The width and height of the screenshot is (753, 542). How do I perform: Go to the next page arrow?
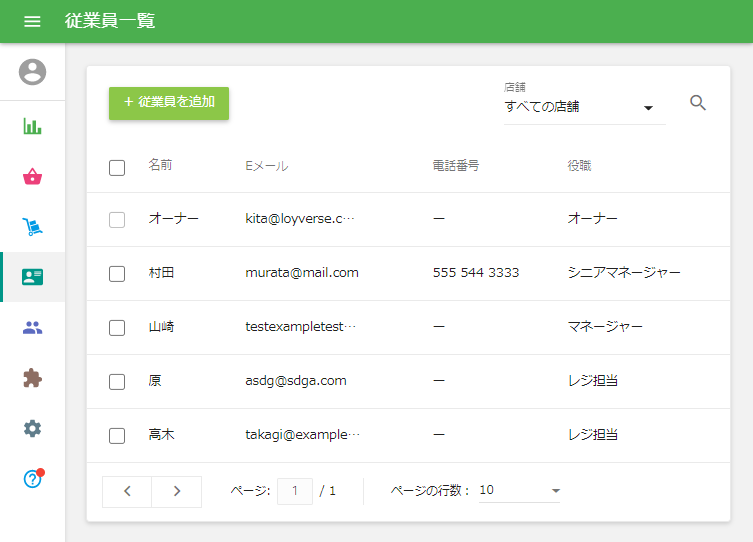(x=177, y=491)
